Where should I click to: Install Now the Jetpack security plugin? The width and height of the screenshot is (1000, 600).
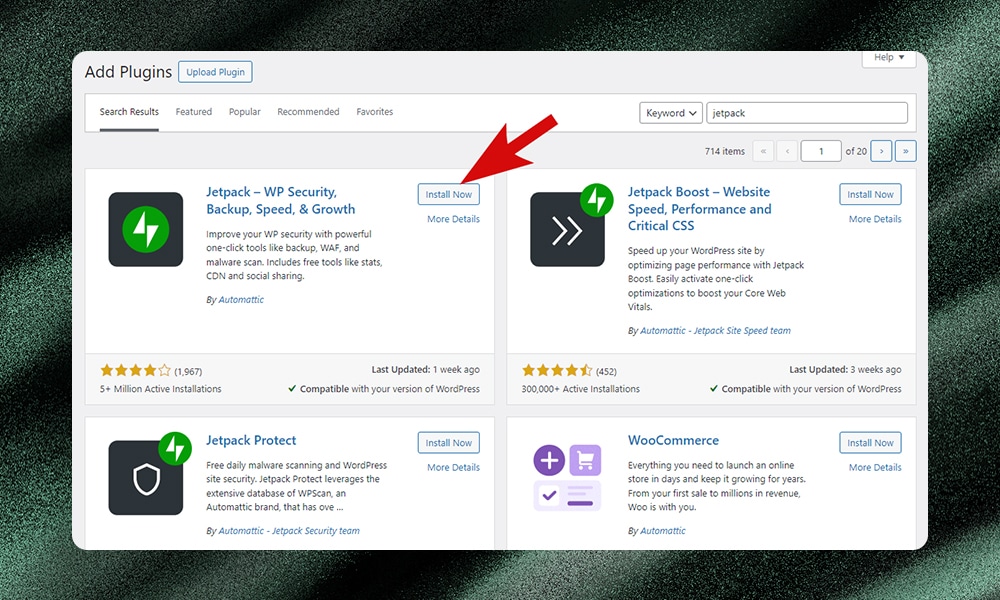pos(448,194)
